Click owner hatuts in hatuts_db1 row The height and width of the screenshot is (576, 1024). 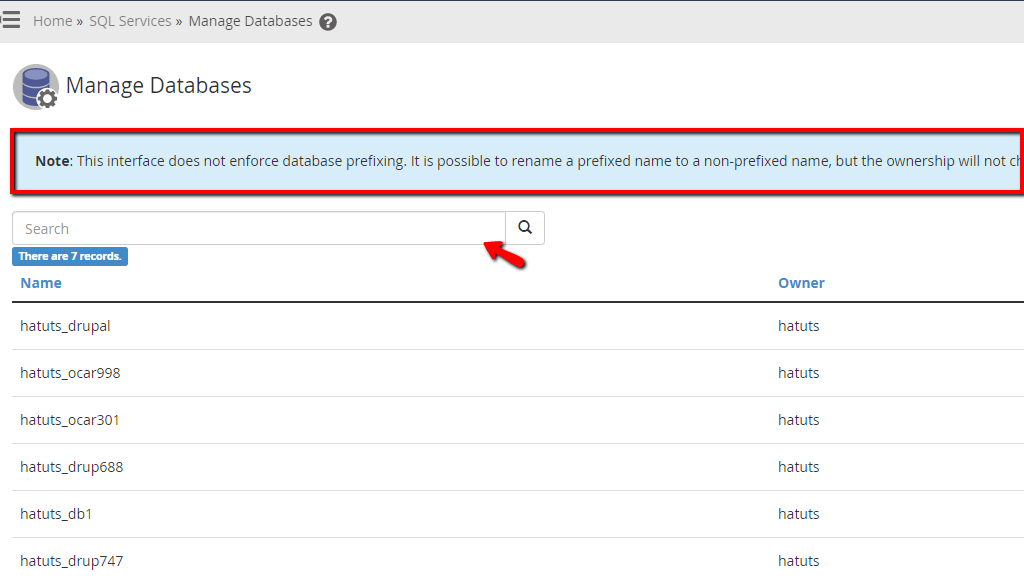coord(799,514)
